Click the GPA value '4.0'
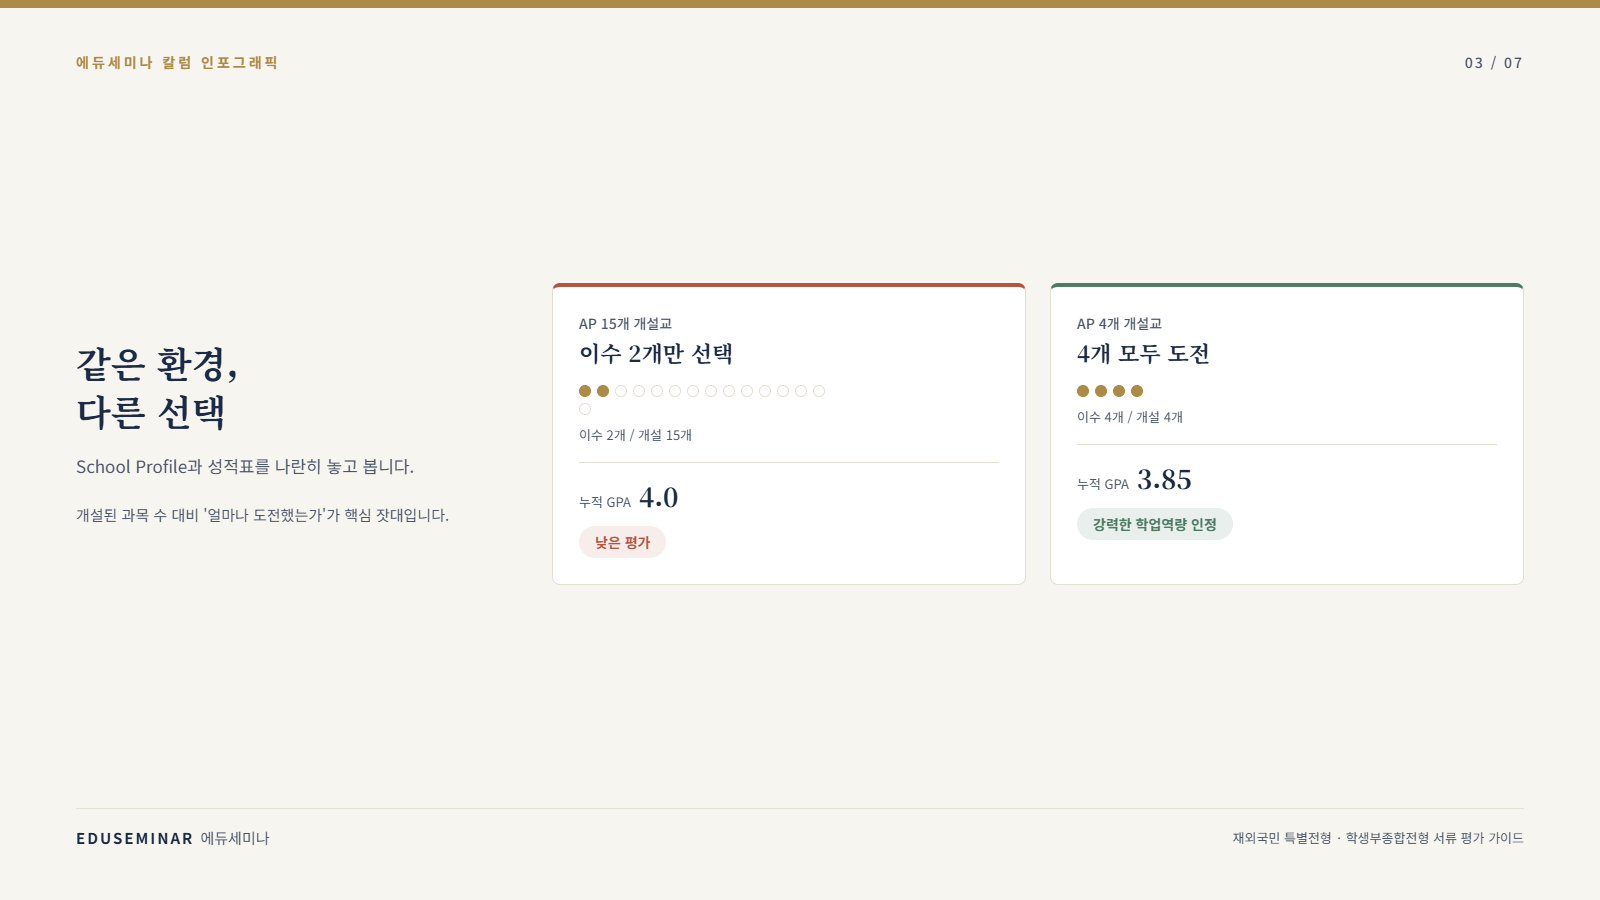Image resolution: width=1600 pixels, height=900 pixels. coord(658,498)
